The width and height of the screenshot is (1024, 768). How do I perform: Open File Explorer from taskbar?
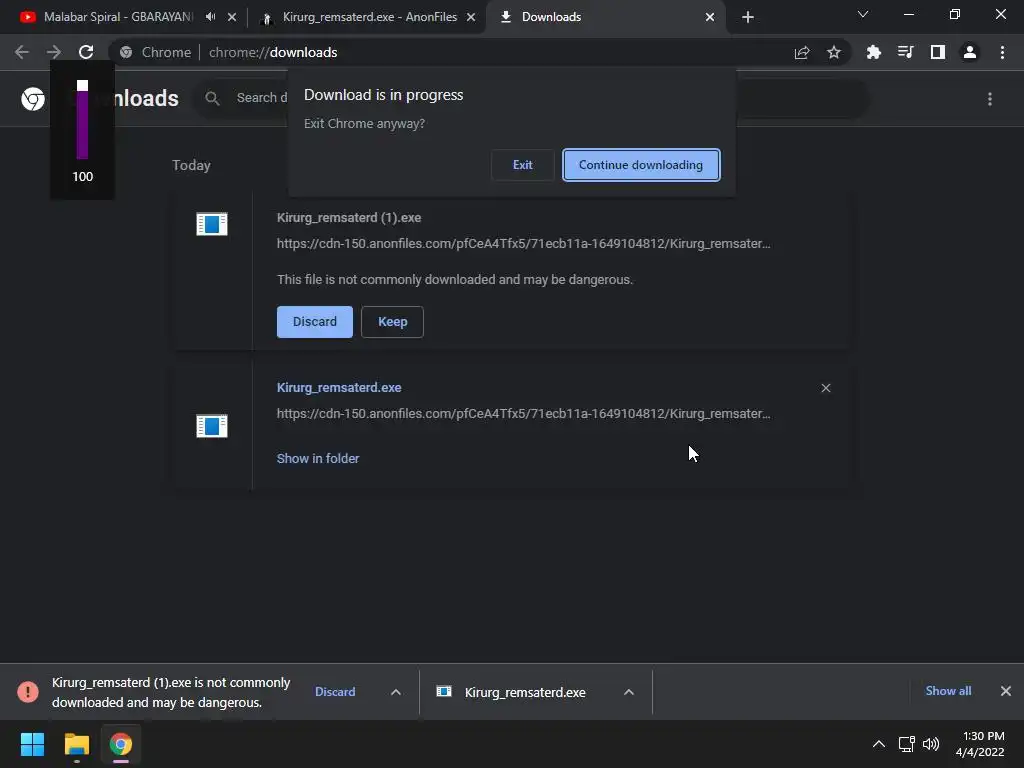point(76,744)
